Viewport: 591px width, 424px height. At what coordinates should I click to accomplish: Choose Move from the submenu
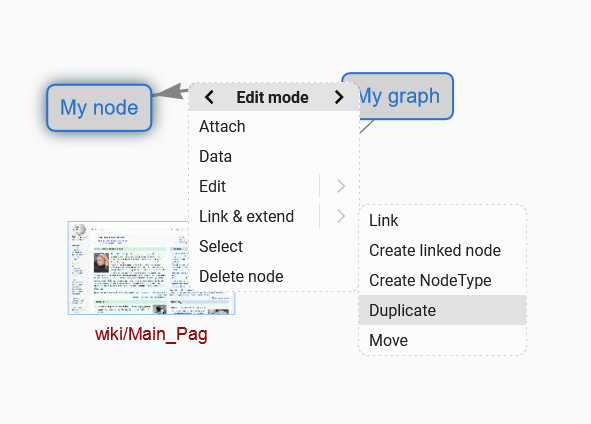point(442,340)
